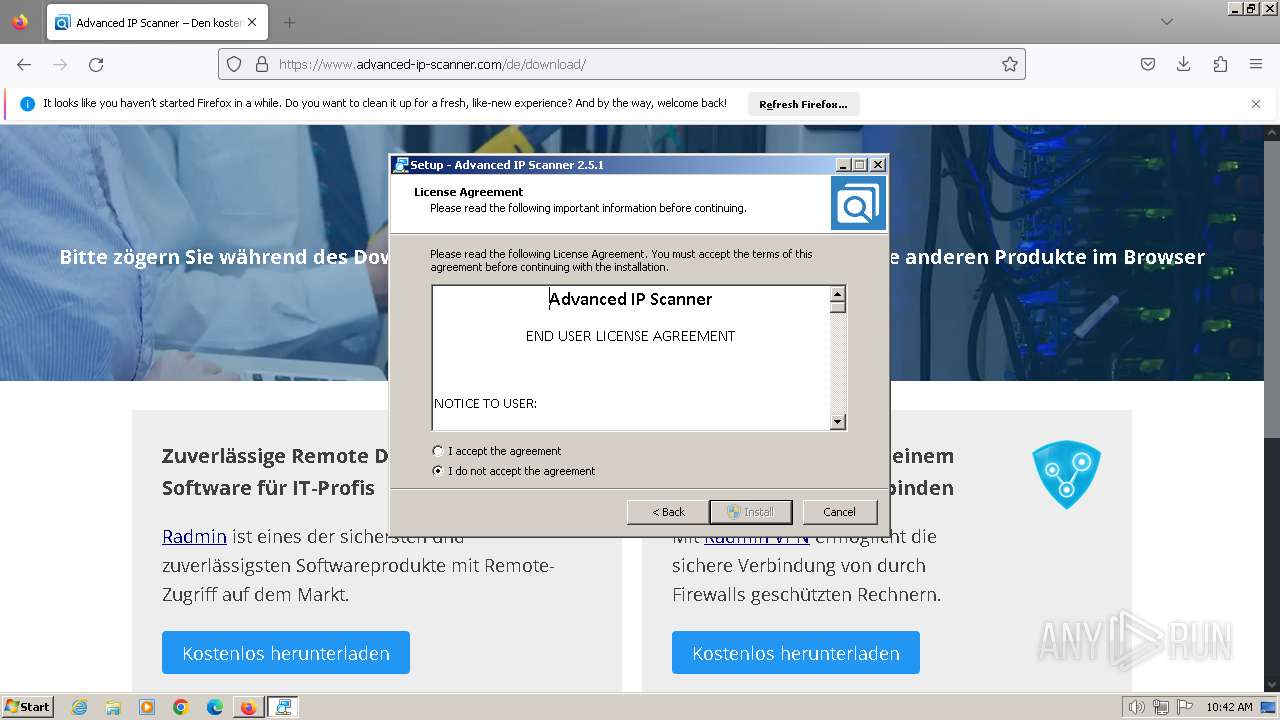Image resolution: width=1280 pixels, height=720 pixels.
Task: Click the Radmin VPN shield logo
Action: click(x=1066, y=474)
